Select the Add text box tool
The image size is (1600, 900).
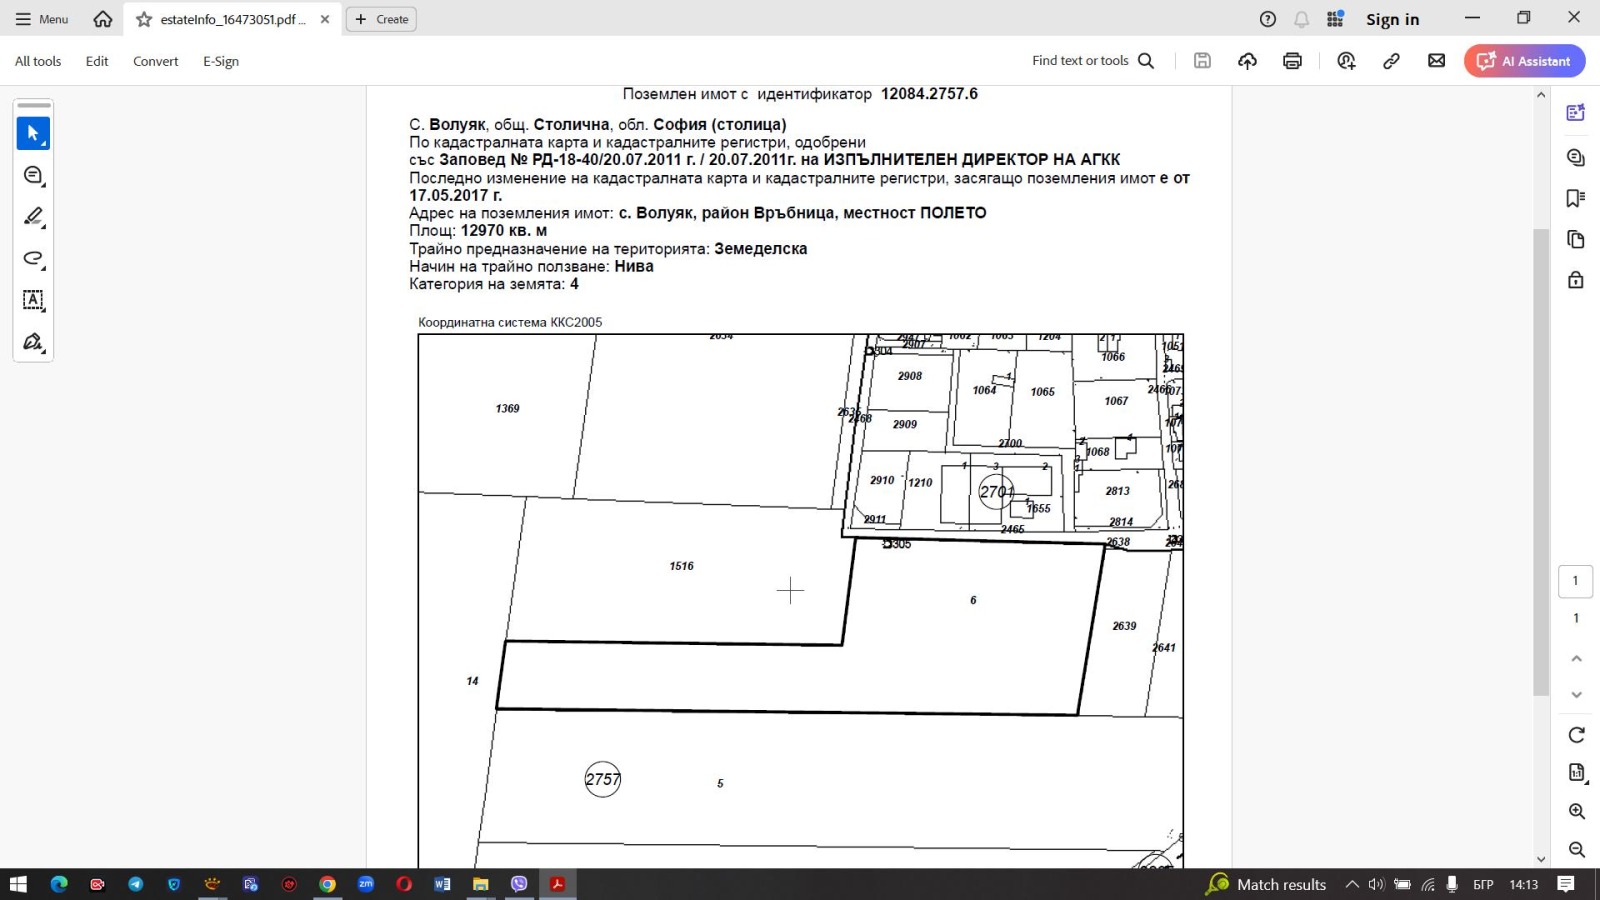click(x=33, y=300)
